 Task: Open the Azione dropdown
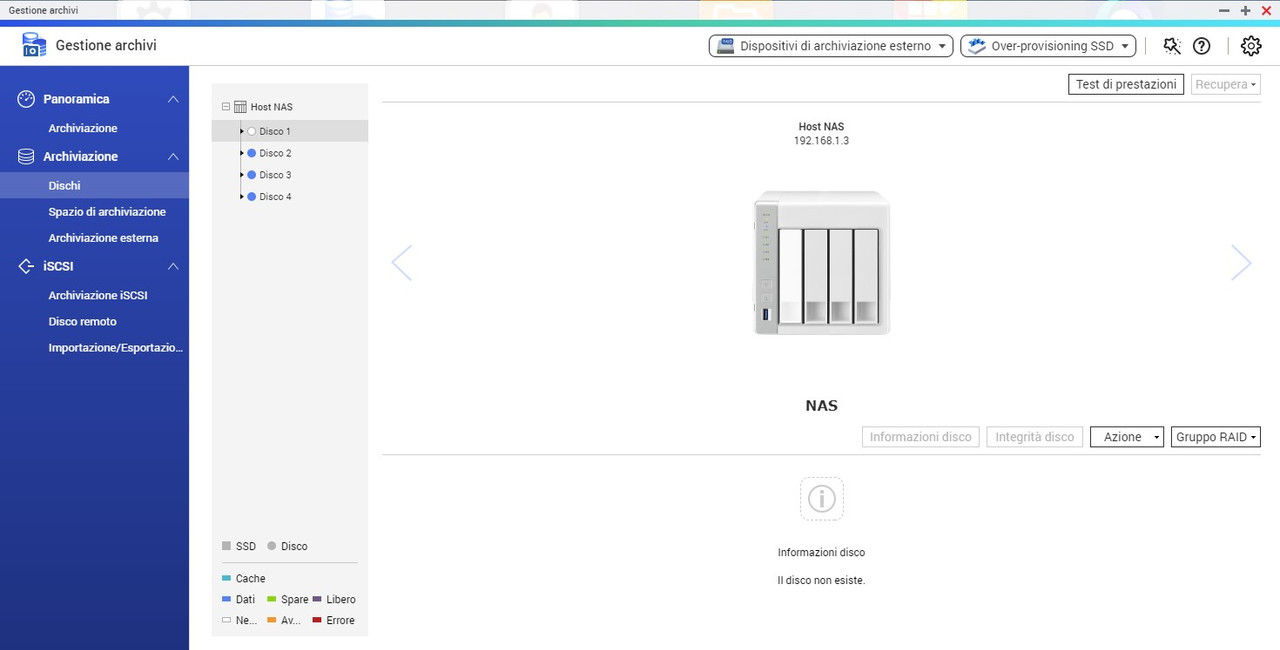pyautogui.click(x=1127, y=437)
